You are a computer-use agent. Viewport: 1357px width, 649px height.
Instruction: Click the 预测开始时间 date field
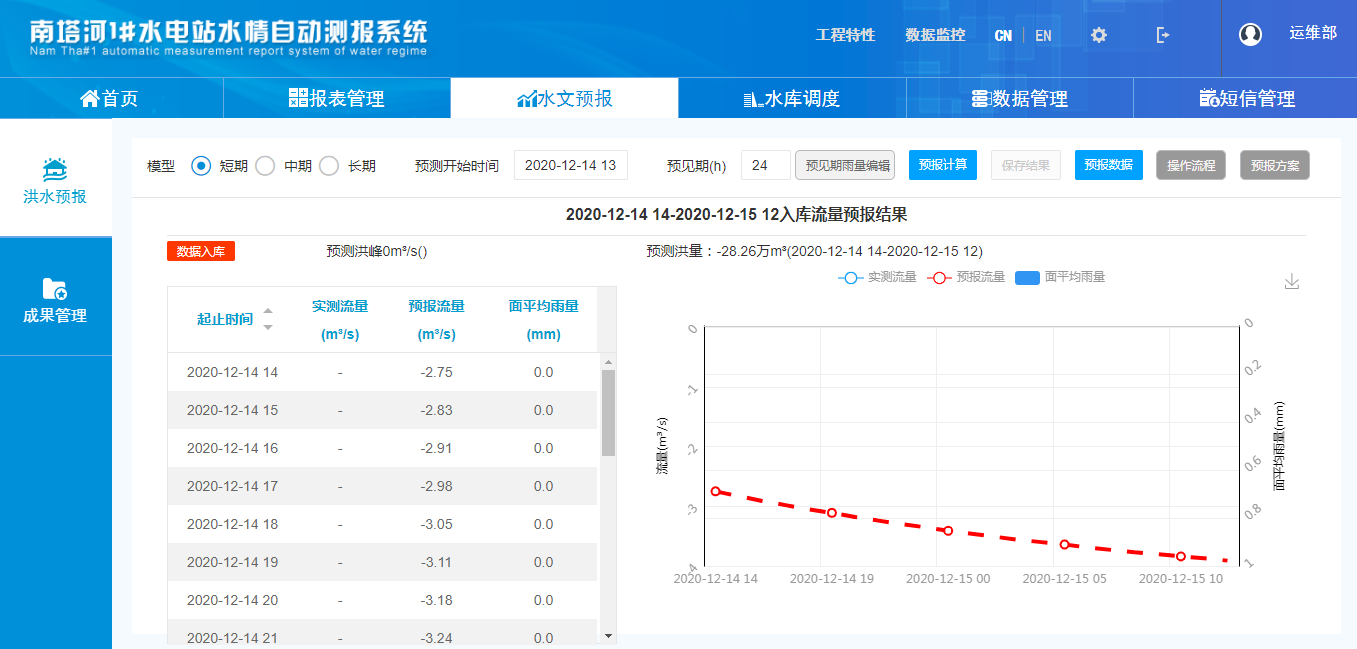coord(571,165)
